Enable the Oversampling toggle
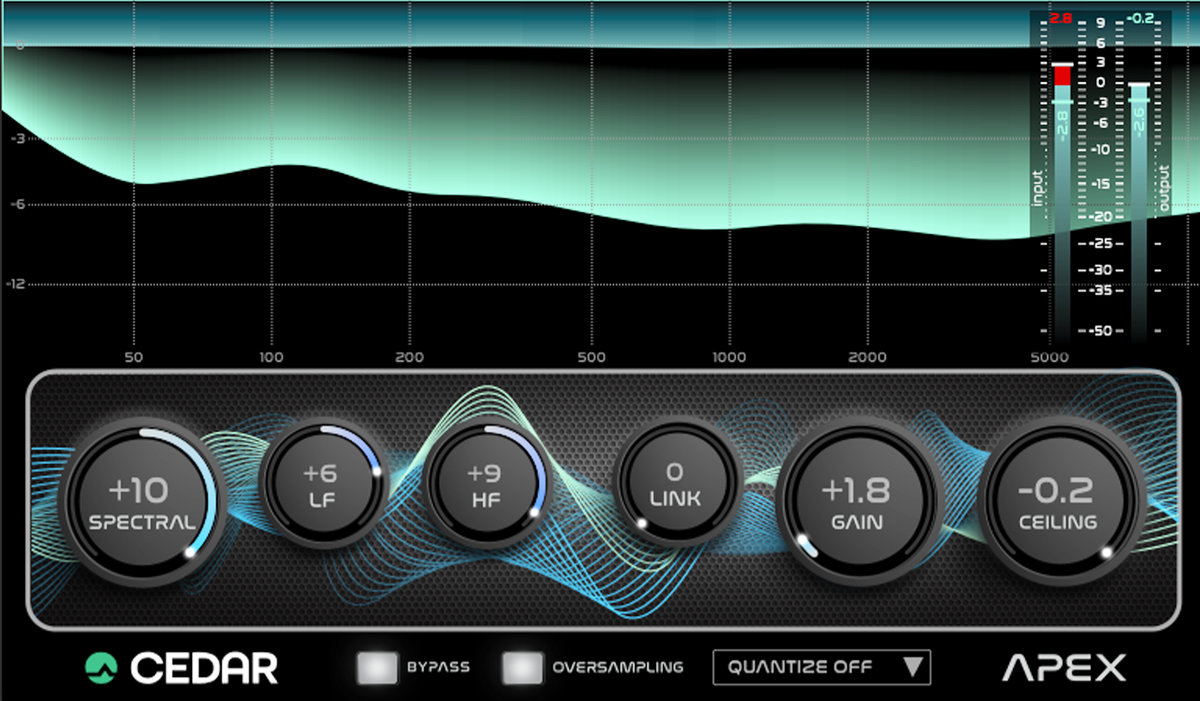This screenshot has width=1200, height=701. [x=520, y=667]
